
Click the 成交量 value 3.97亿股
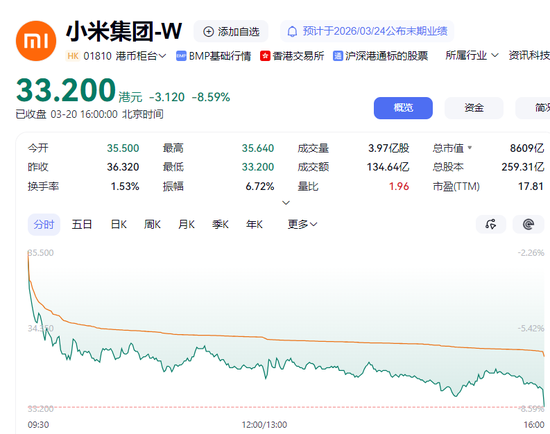tap(389, 148)
